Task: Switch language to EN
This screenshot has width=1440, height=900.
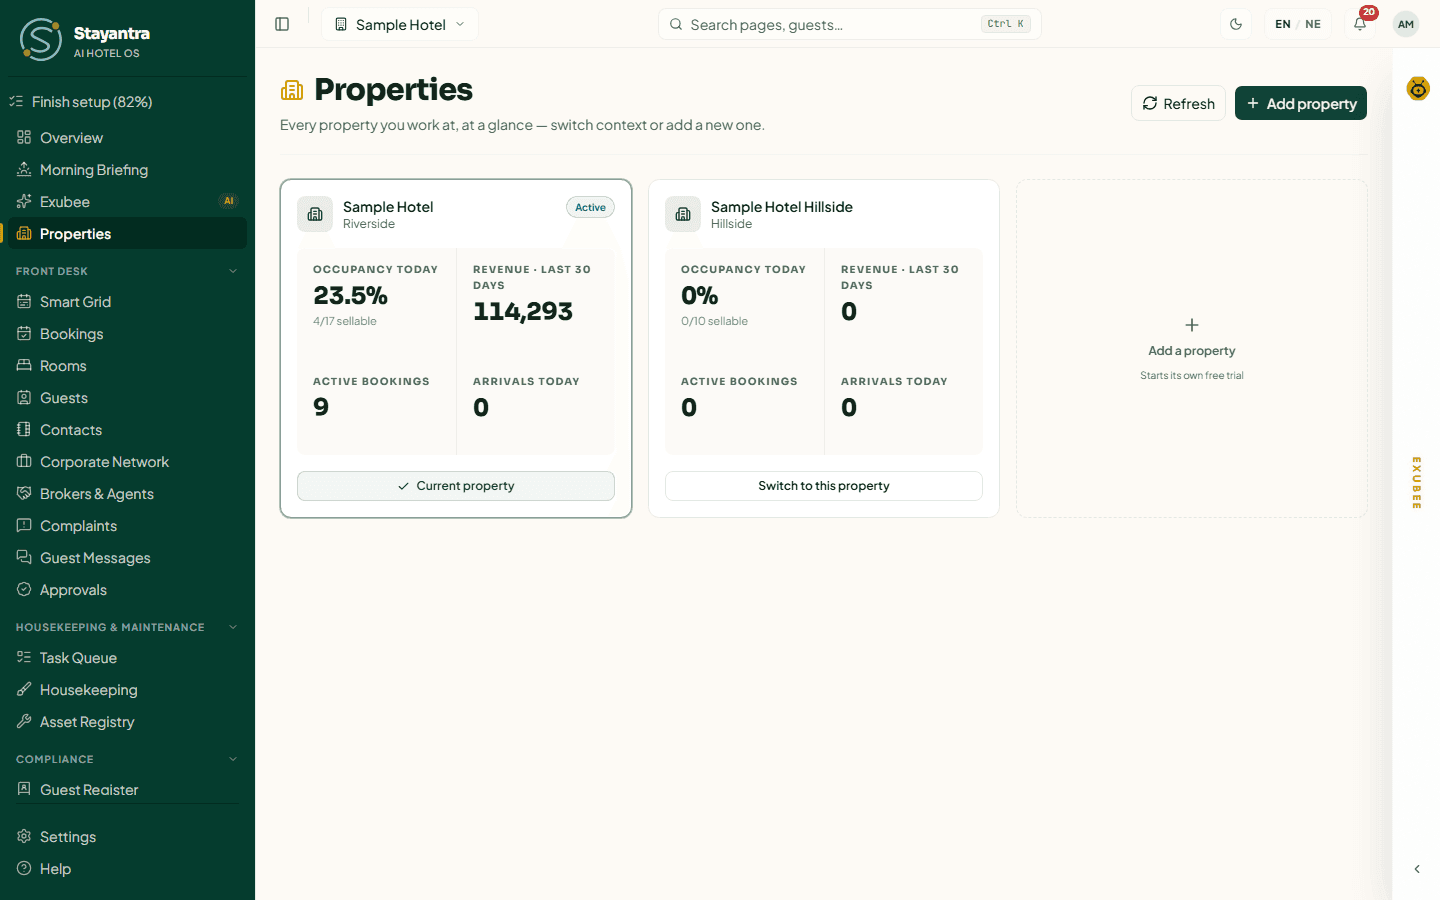Action: coord(1283,24)
